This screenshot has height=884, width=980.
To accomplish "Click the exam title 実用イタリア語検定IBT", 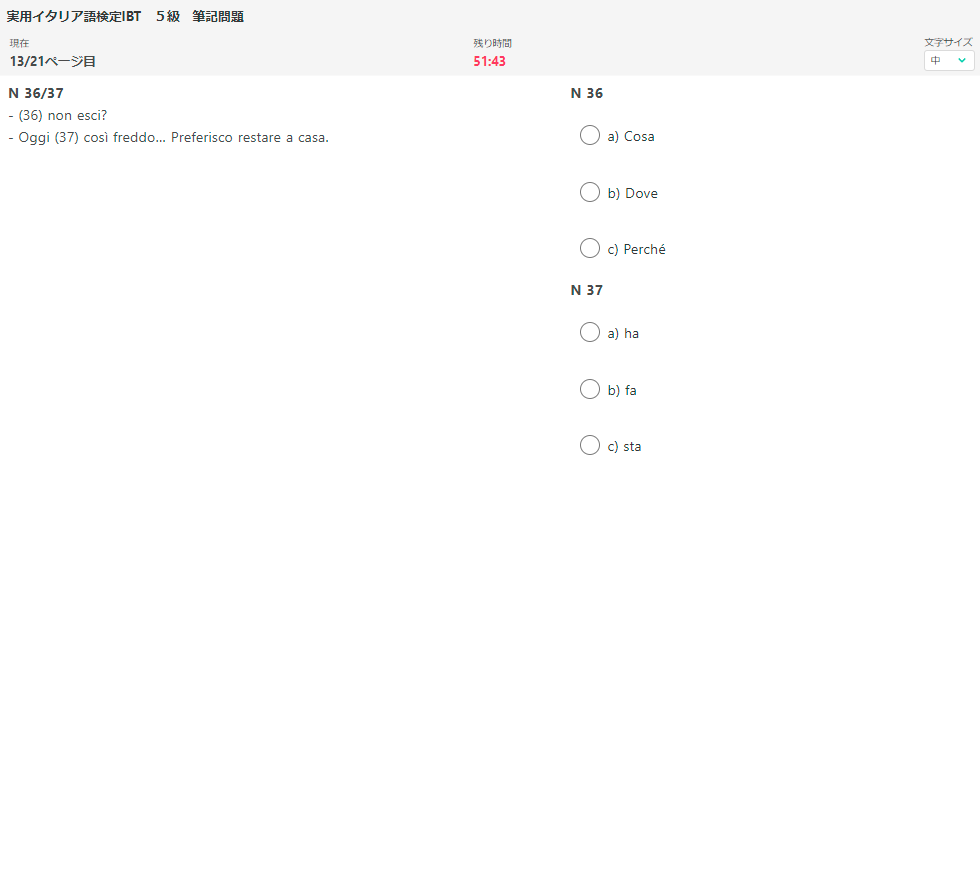I will [x=74, y=16].
